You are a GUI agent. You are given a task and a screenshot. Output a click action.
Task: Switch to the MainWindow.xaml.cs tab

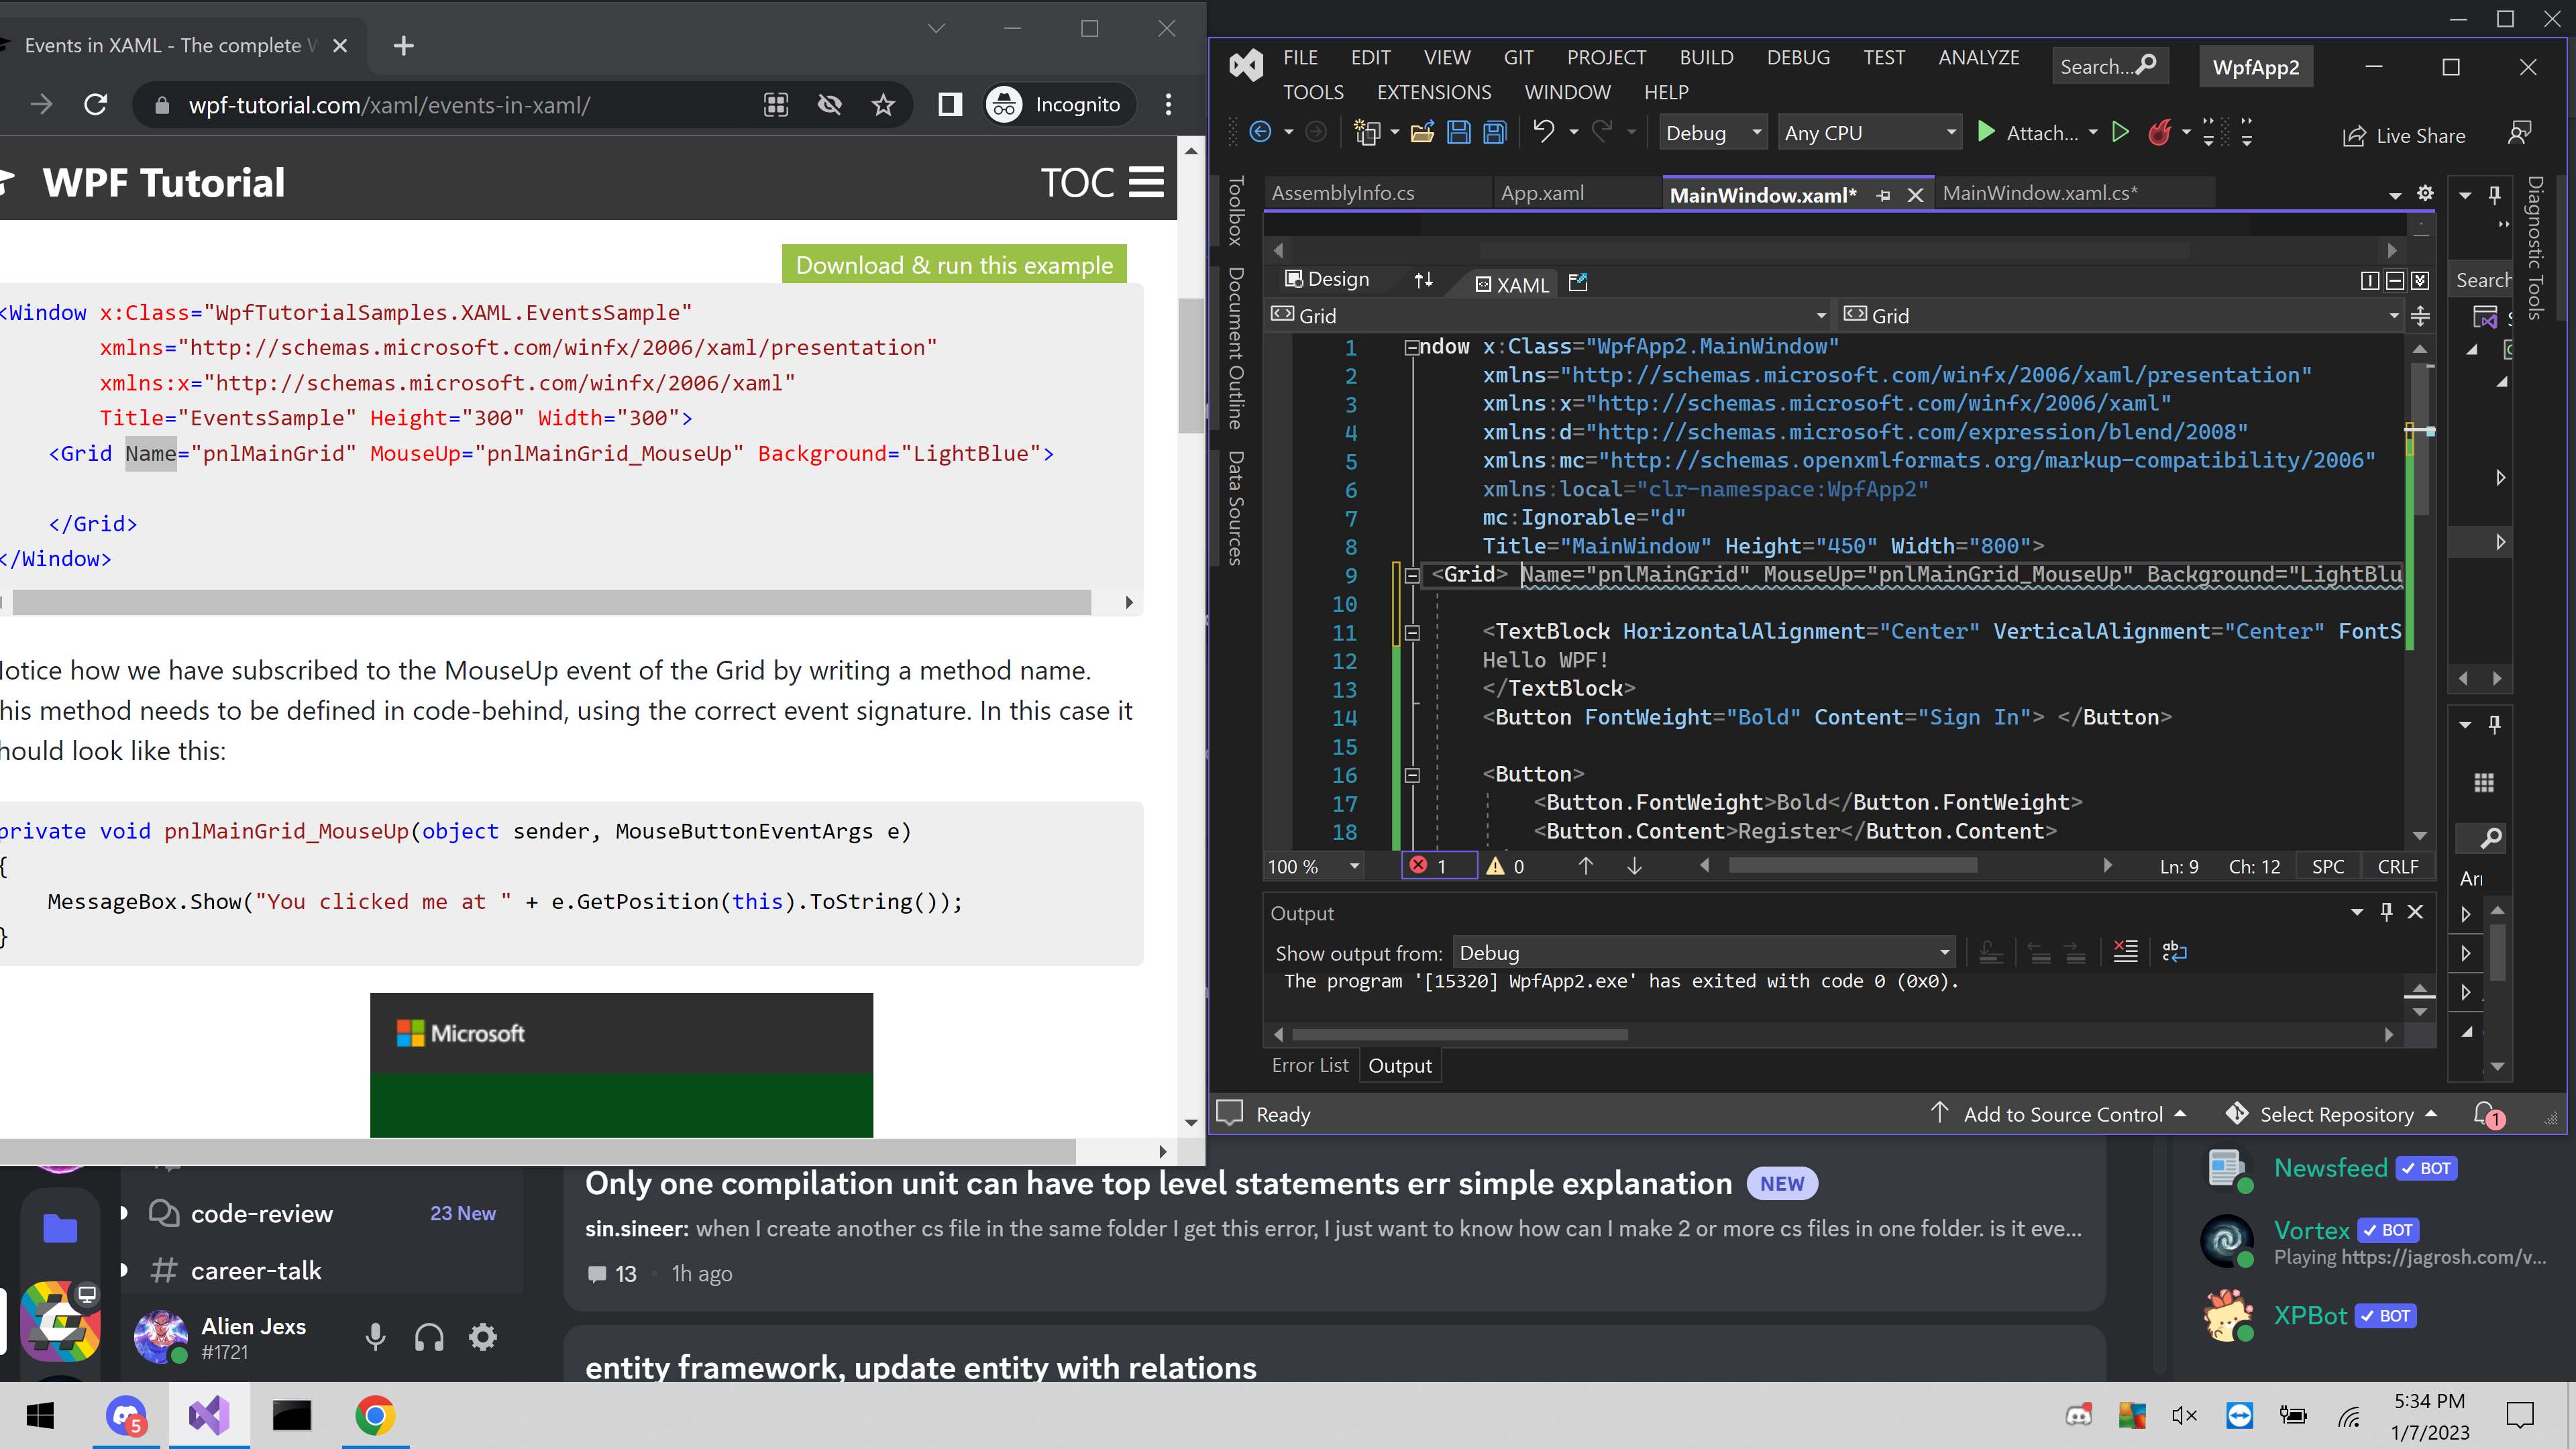tap(2039, 193)
